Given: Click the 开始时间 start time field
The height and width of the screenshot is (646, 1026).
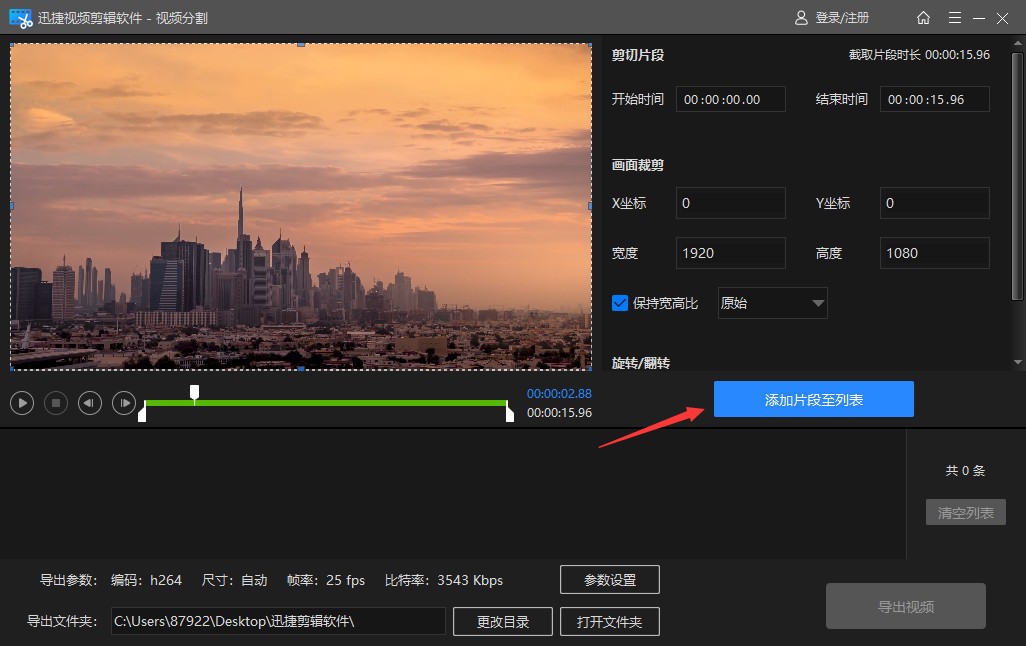Looking at the screenshot, I should (x=730, y=99).
